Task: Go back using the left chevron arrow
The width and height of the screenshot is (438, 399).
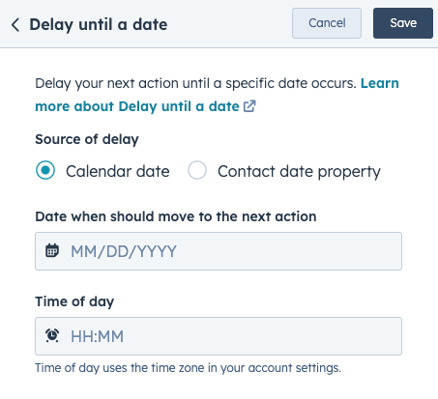Action: pos(15,25)
